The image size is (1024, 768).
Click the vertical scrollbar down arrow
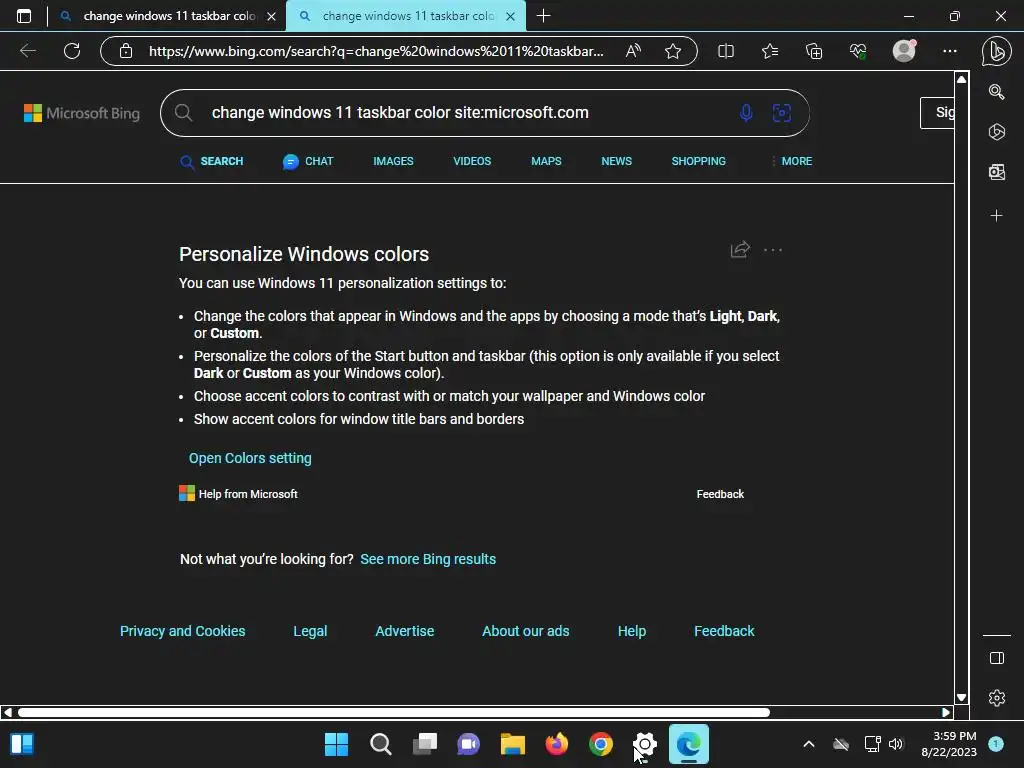click(x=961, y=697)
